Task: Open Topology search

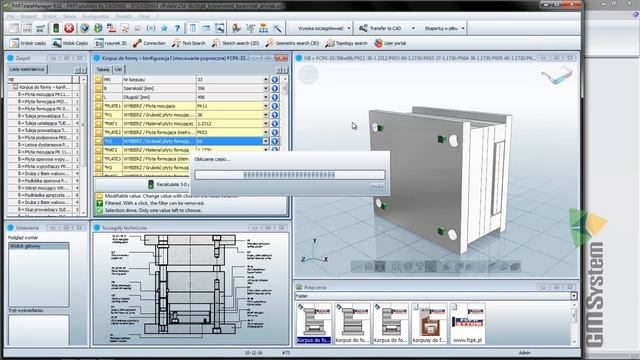Action: (347, 43)
